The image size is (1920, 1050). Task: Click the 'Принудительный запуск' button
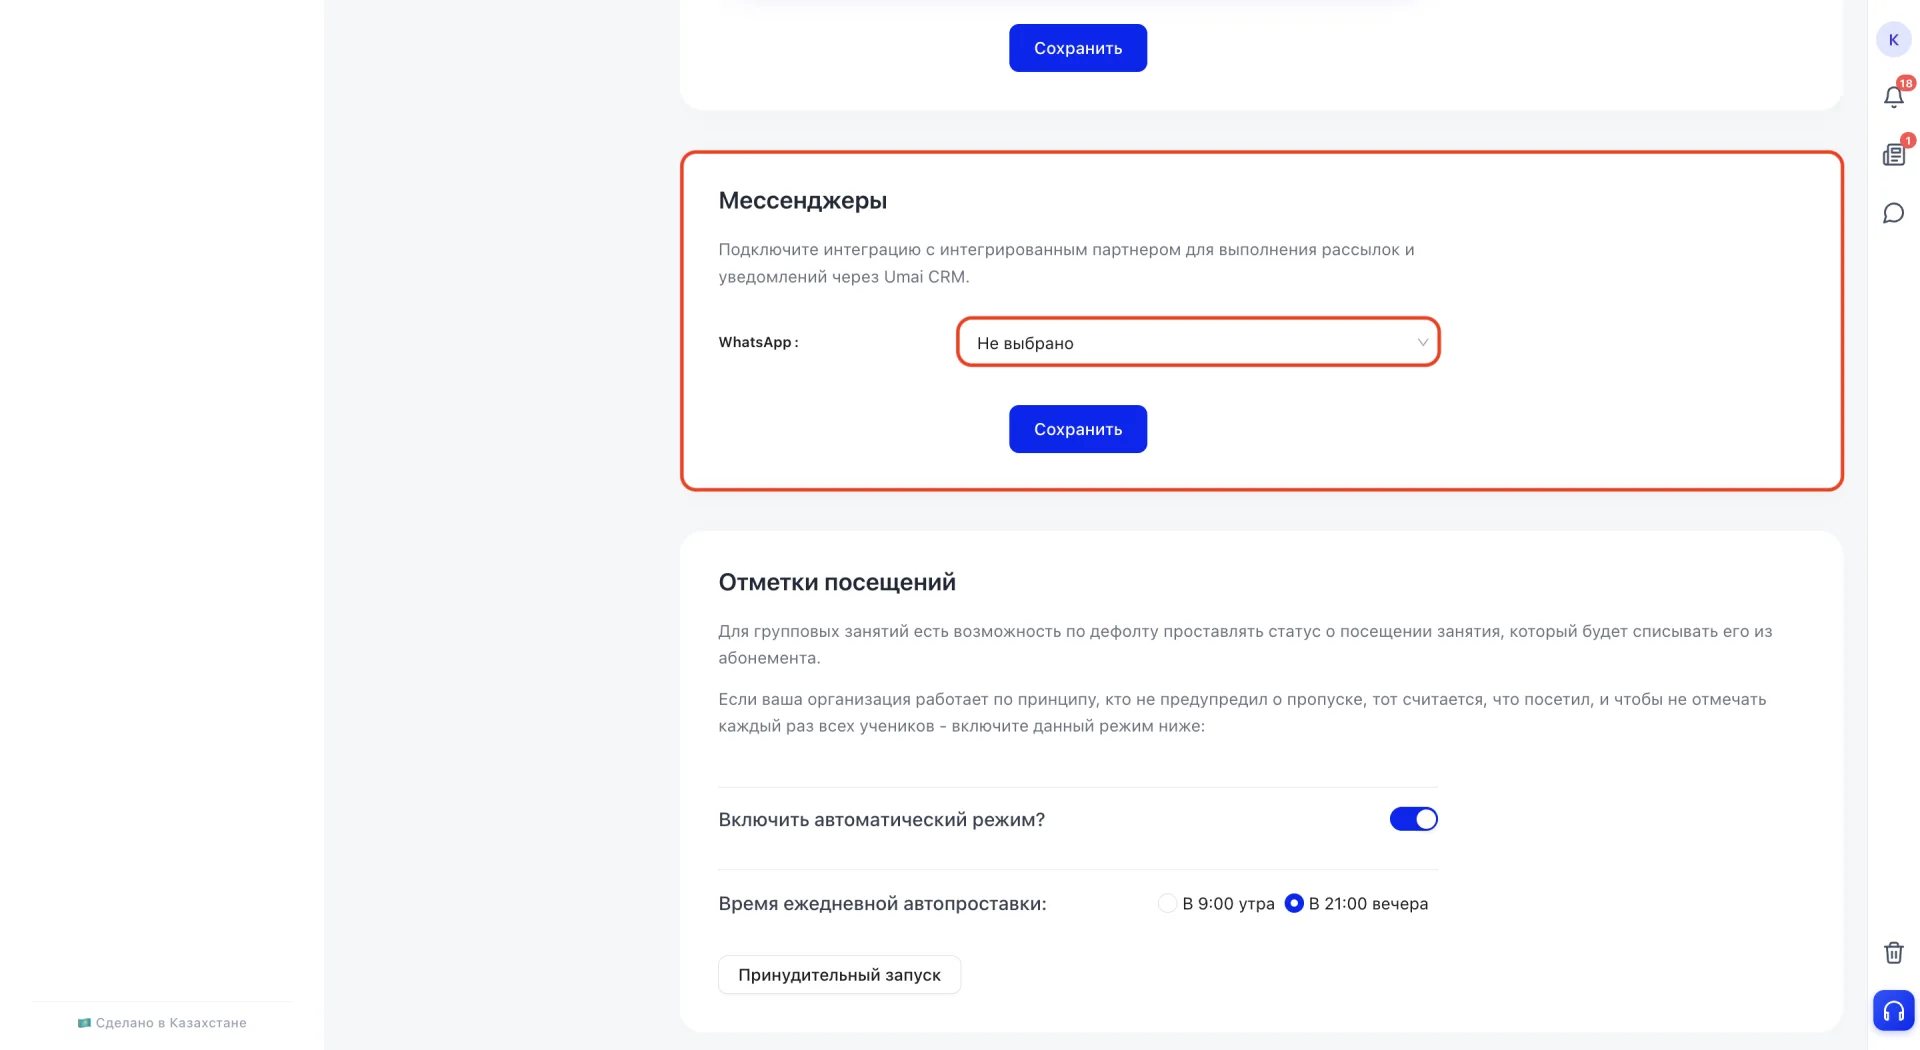click(839, 975)
